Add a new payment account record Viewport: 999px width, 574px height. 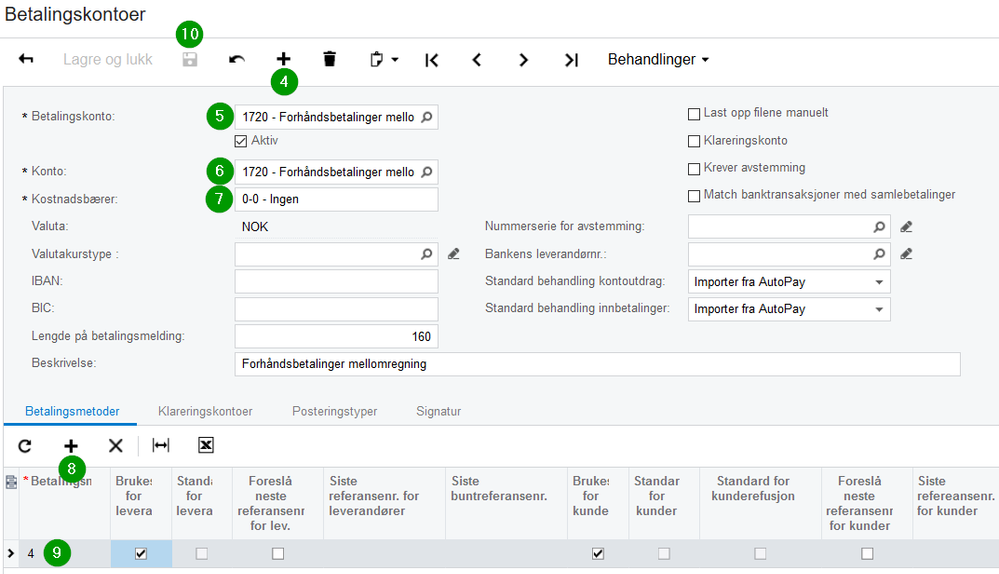284,60
